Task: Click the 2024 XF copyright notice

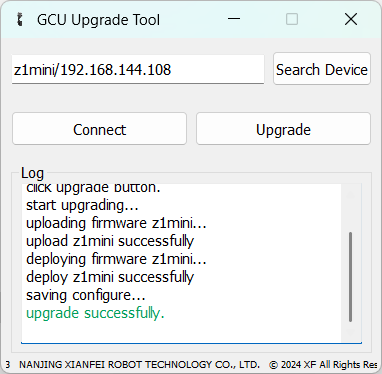Action: (x=323, y=365)
